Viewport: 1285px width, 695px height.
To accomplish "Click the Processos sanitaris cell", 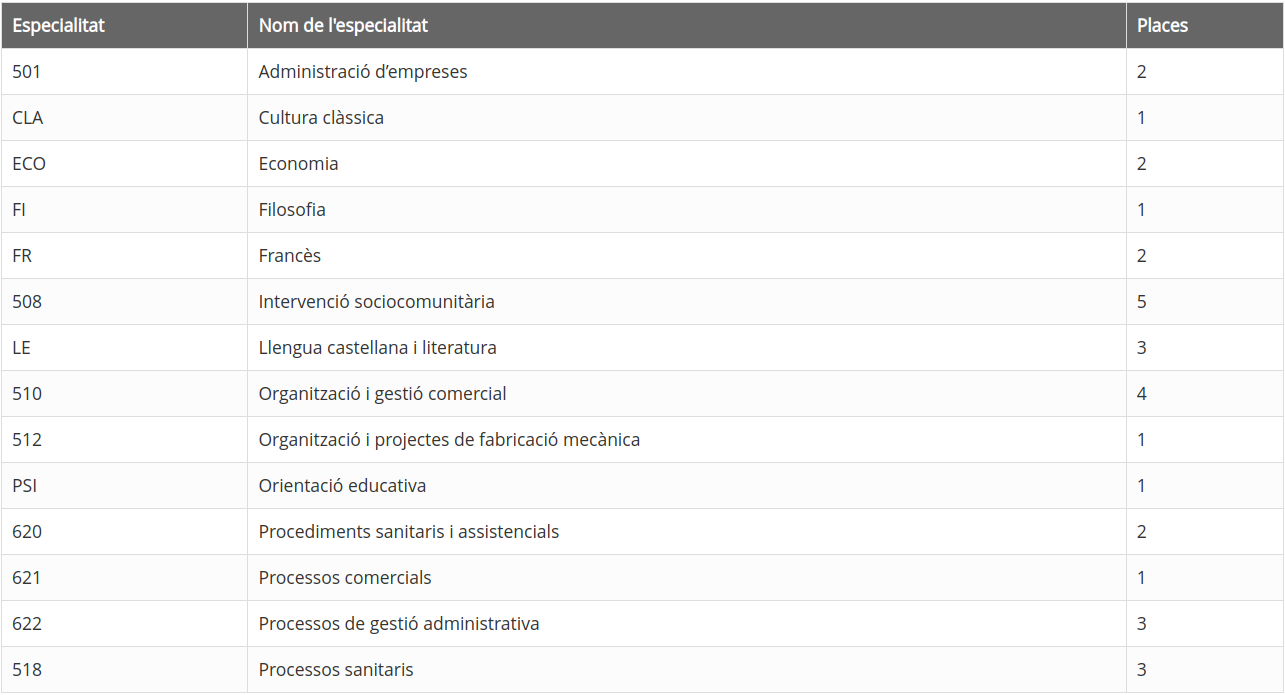I will point(687,670).
